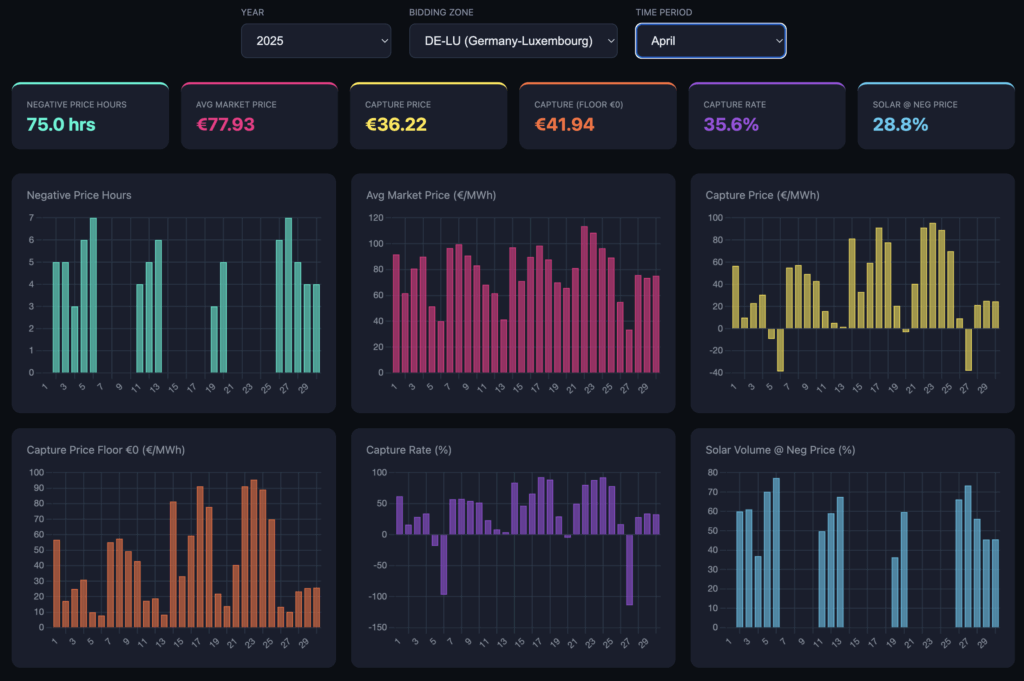Click the 'Negative Price Hours' chart title
The width and height of the screenshot is (1024, 681).
point(79,195)
